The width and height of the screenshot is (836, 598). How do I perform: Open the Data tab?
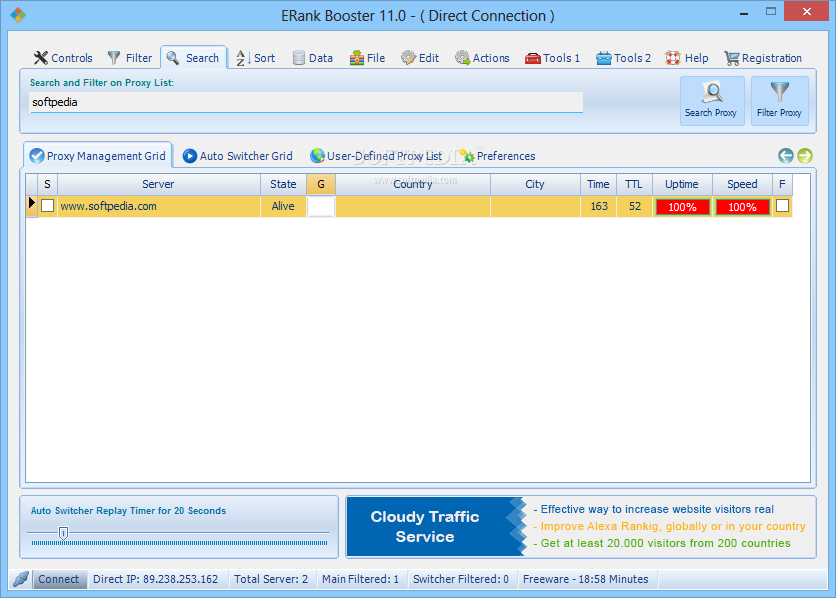312,58
